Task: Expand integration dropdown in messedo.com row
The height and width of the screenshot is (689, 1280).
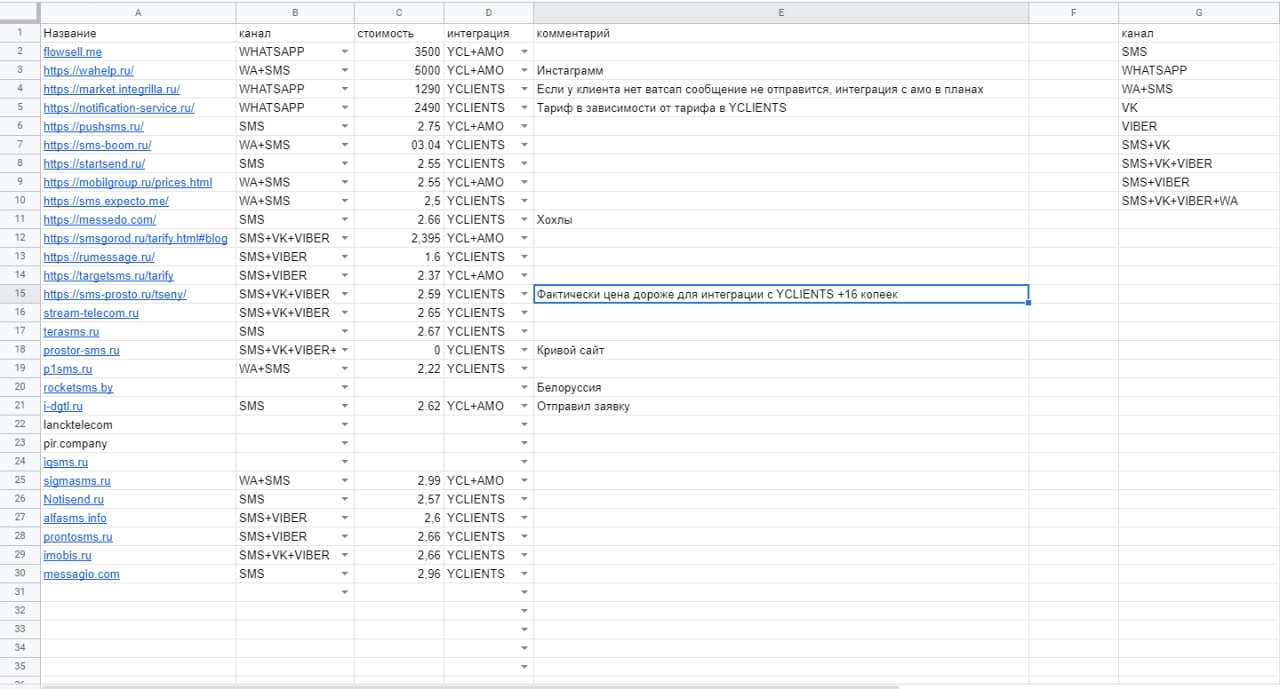Action: pos(524,220)
